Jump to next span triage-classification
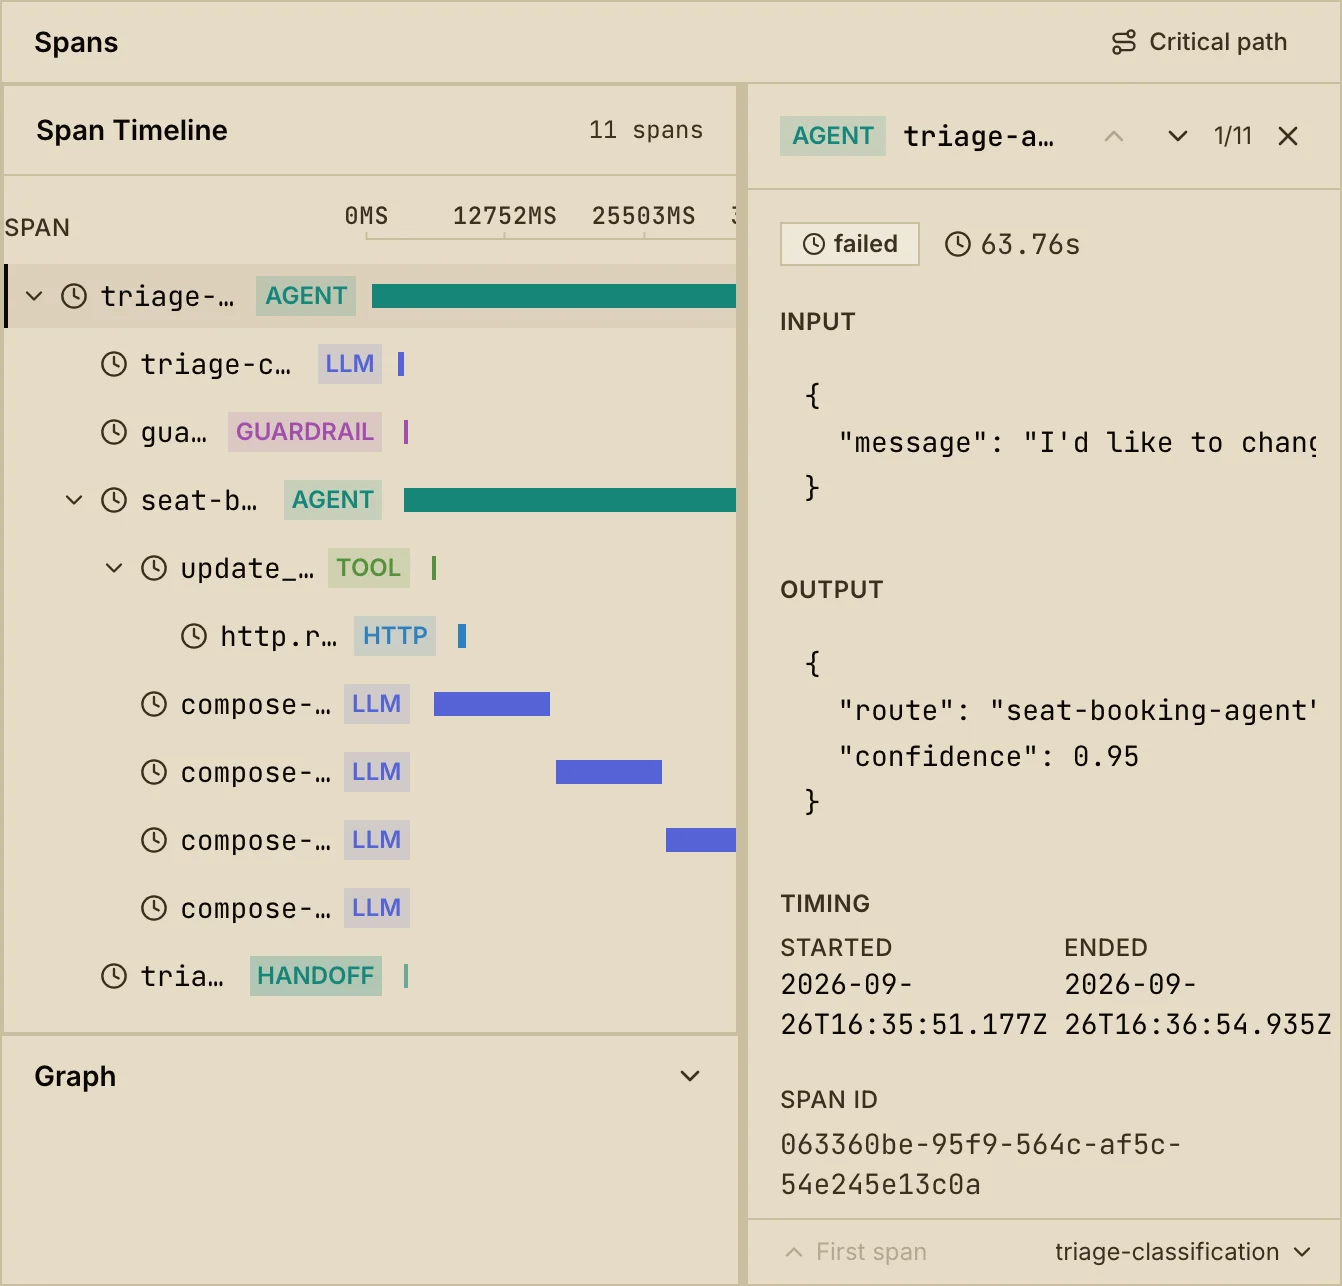Image resolution: width=1342 pixels, height=1286 pixels. [1183, 1252]
